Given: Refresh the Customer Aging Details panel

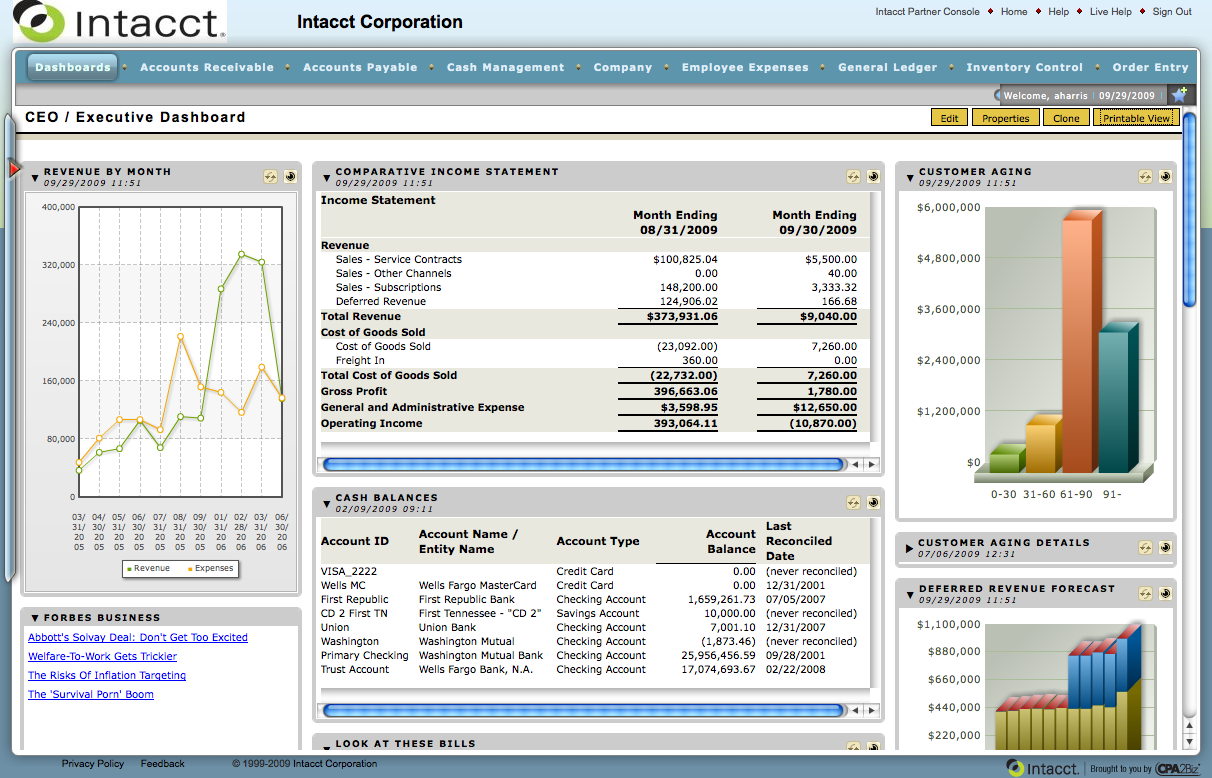Looking at the screenshot, I should (1146, 548).
